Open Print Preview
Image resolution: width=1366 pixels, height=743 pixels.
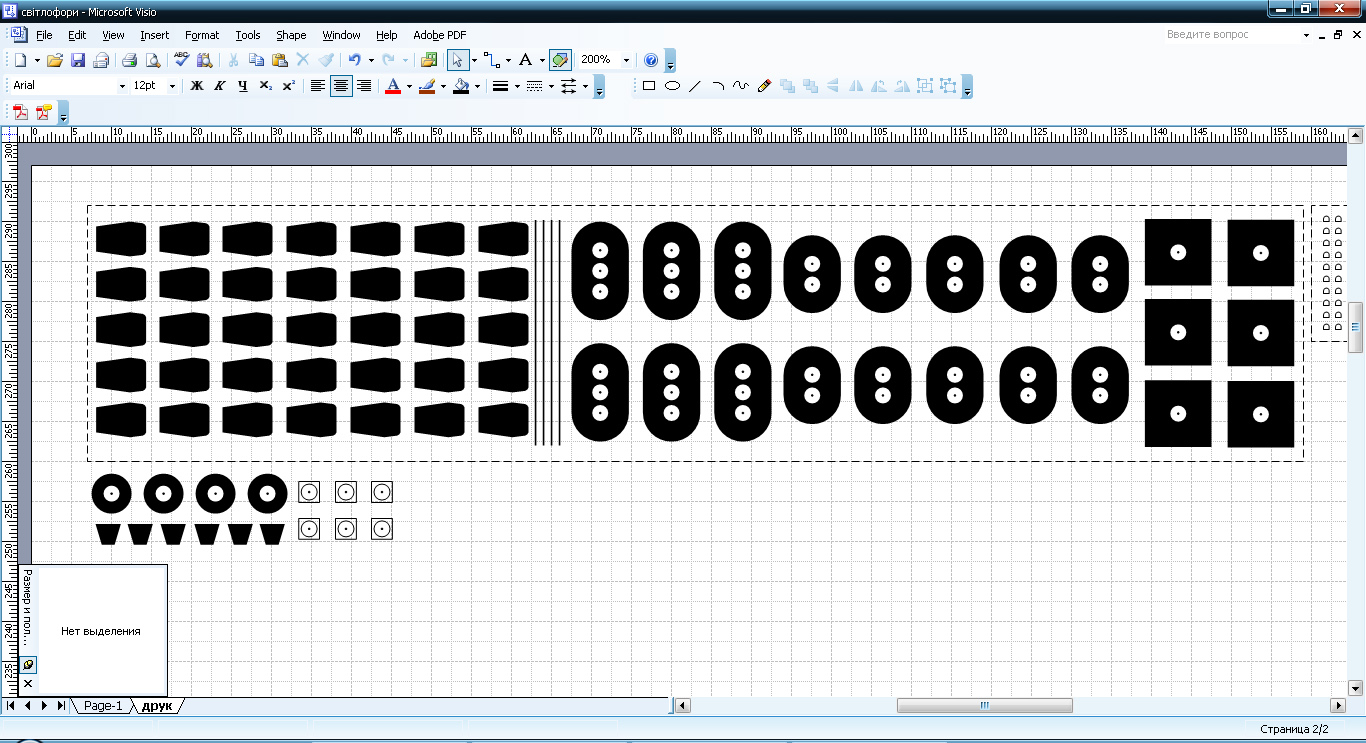click(152, 60)
